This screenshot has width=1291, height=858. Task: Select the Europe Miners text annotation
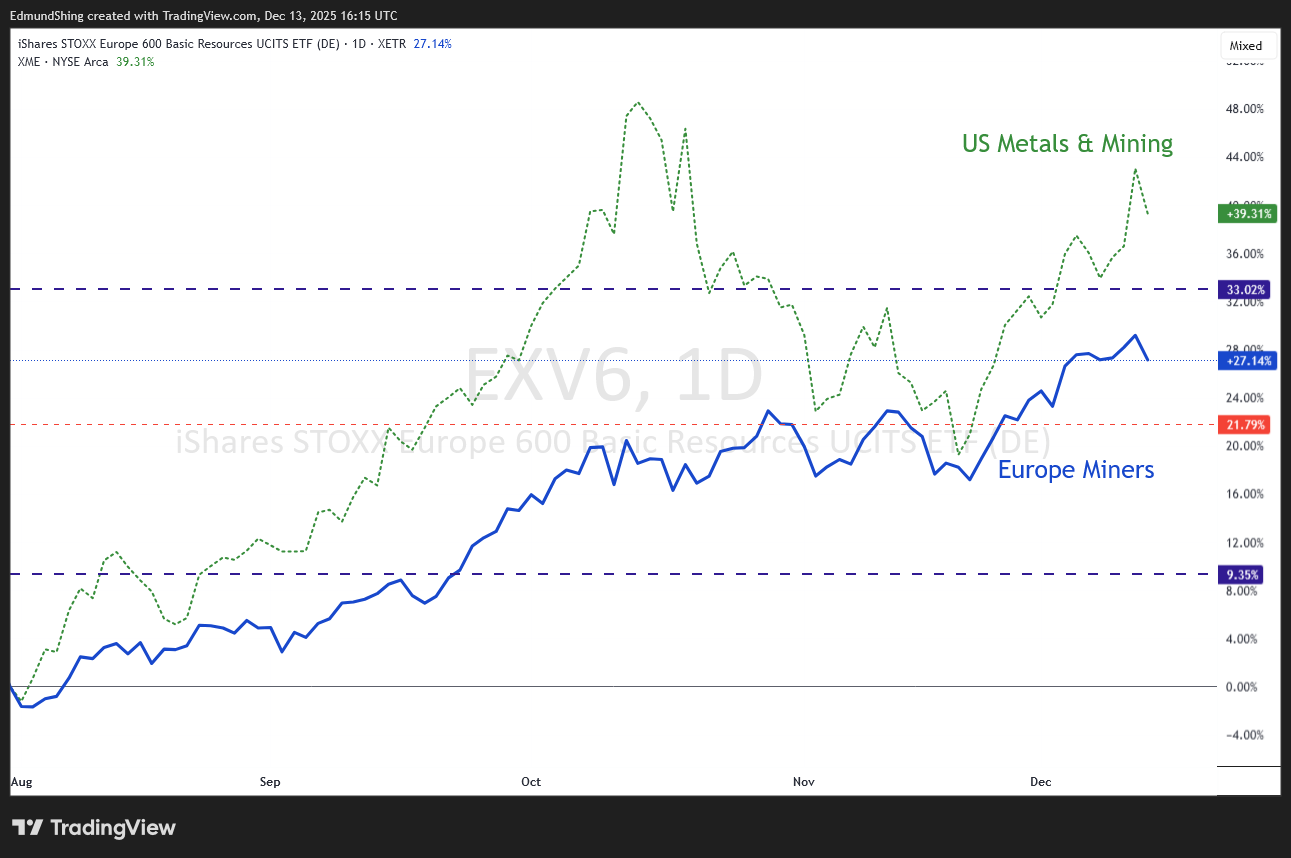[x=1076, y=469]
